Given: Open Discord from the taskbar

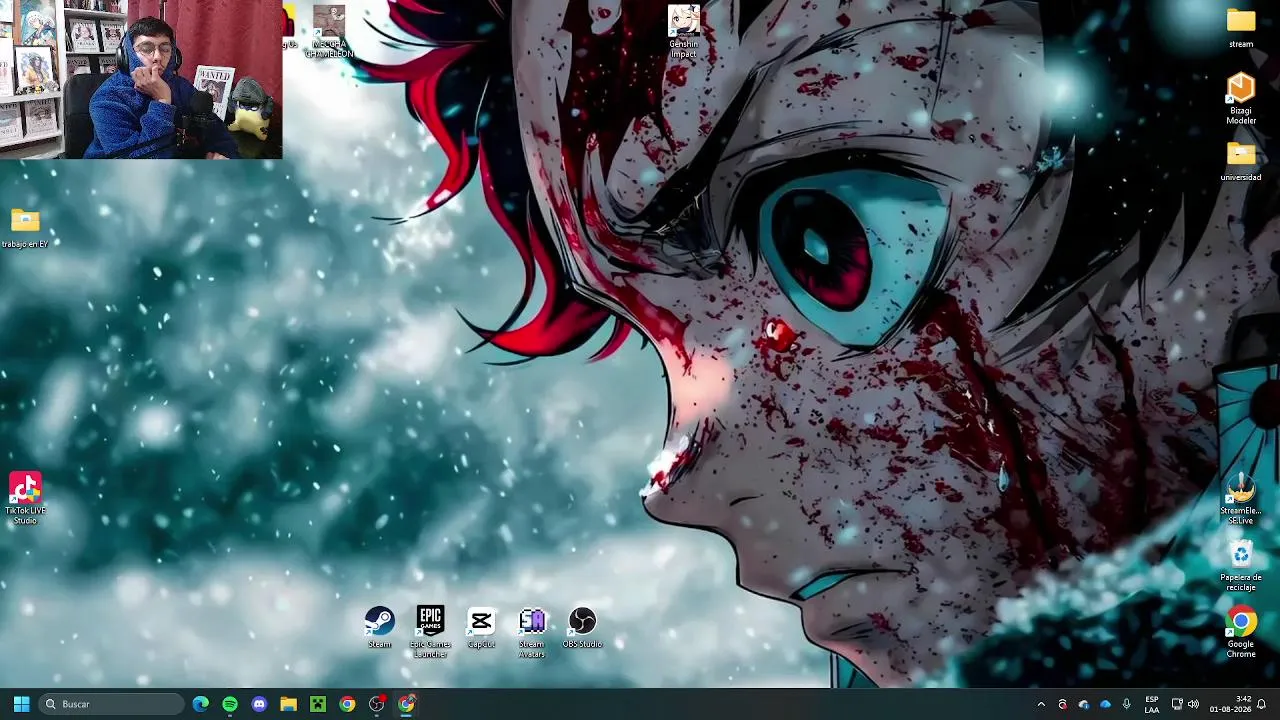Looking at the screenshot, I should (x=259, y=704).
